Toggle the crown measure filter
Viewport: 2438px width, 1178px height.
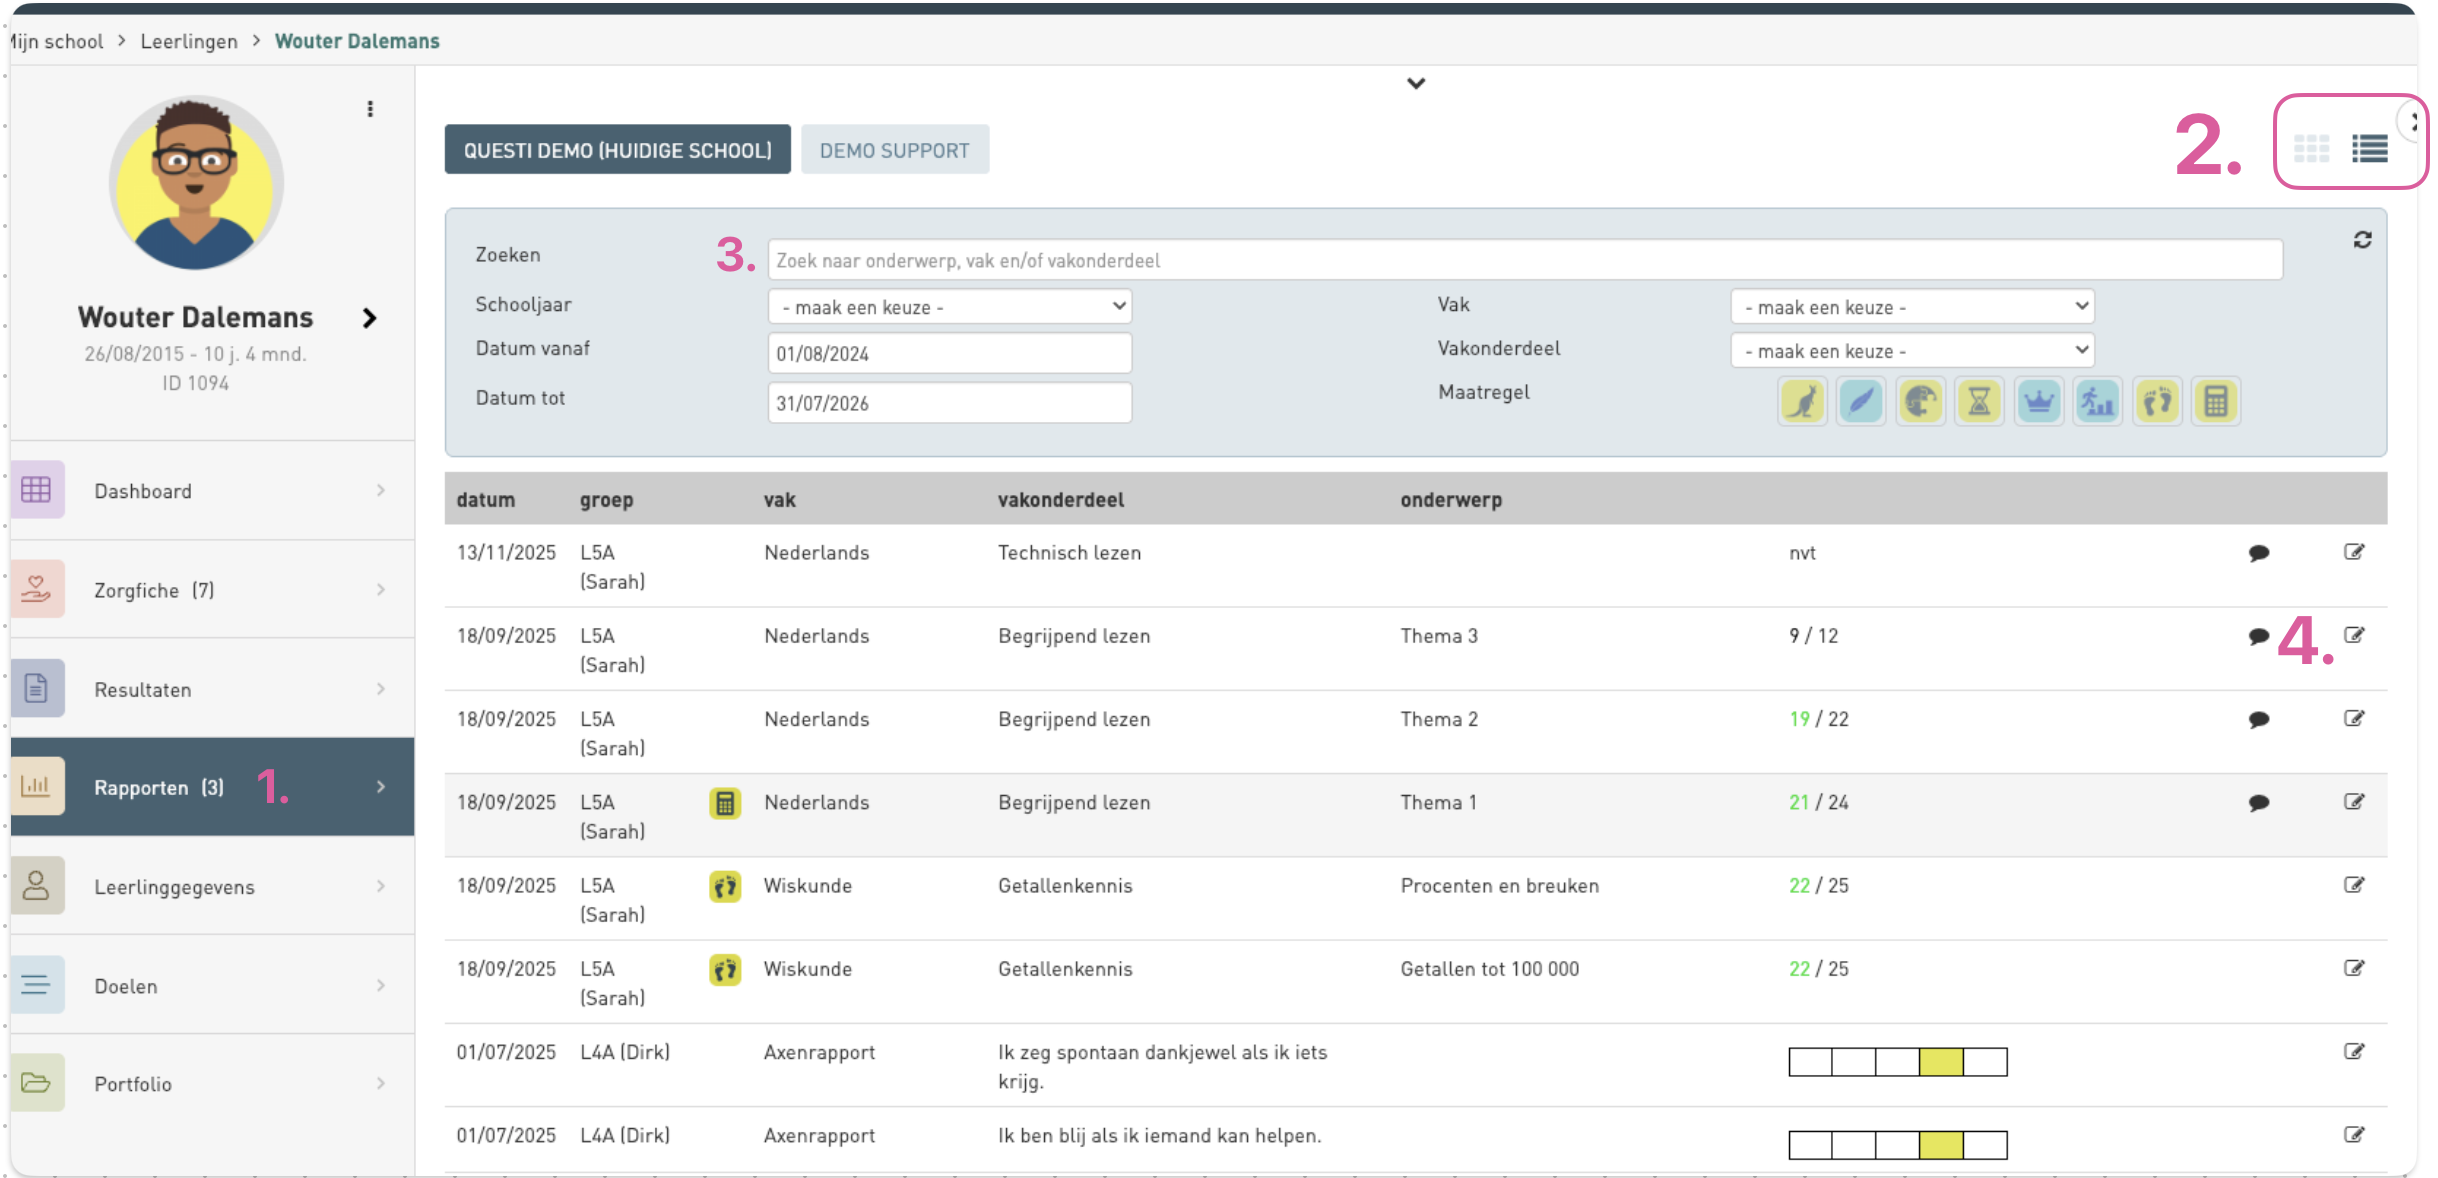tap(2038, 402)
